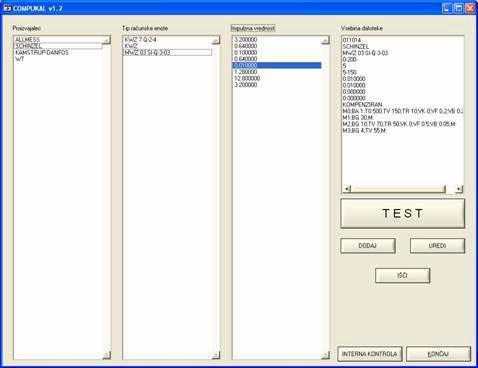Select MWZ 03 SI-Q-3-03 in unit type list

(x=168, y=52)
